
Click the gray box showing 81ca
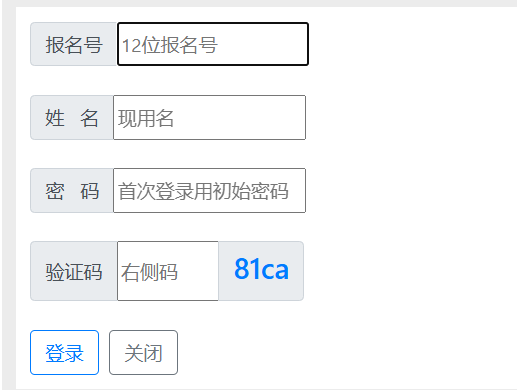point(261,271)
